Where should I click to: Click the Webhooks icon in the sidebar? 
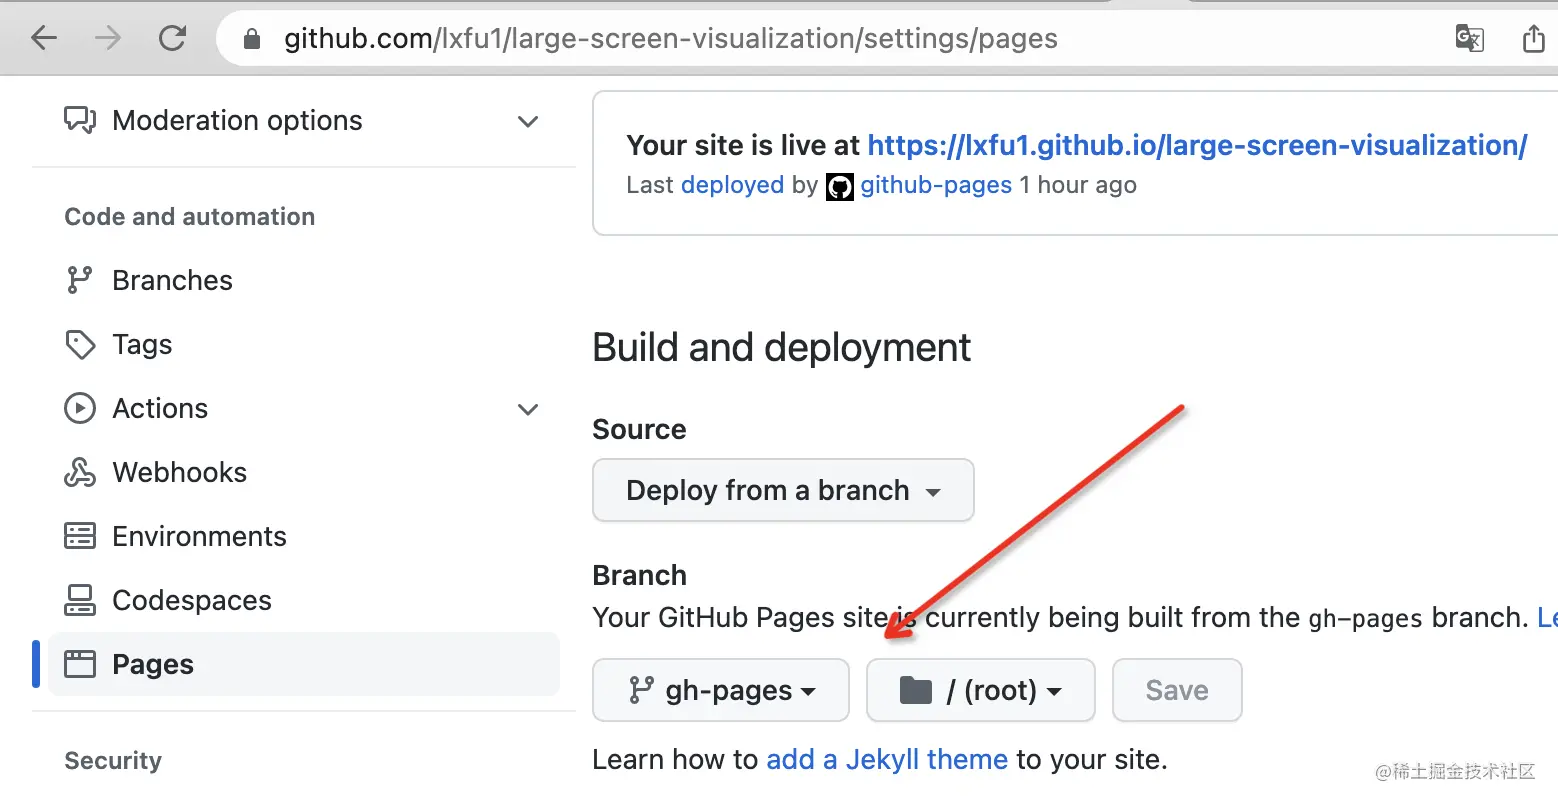tap(80, 472)
